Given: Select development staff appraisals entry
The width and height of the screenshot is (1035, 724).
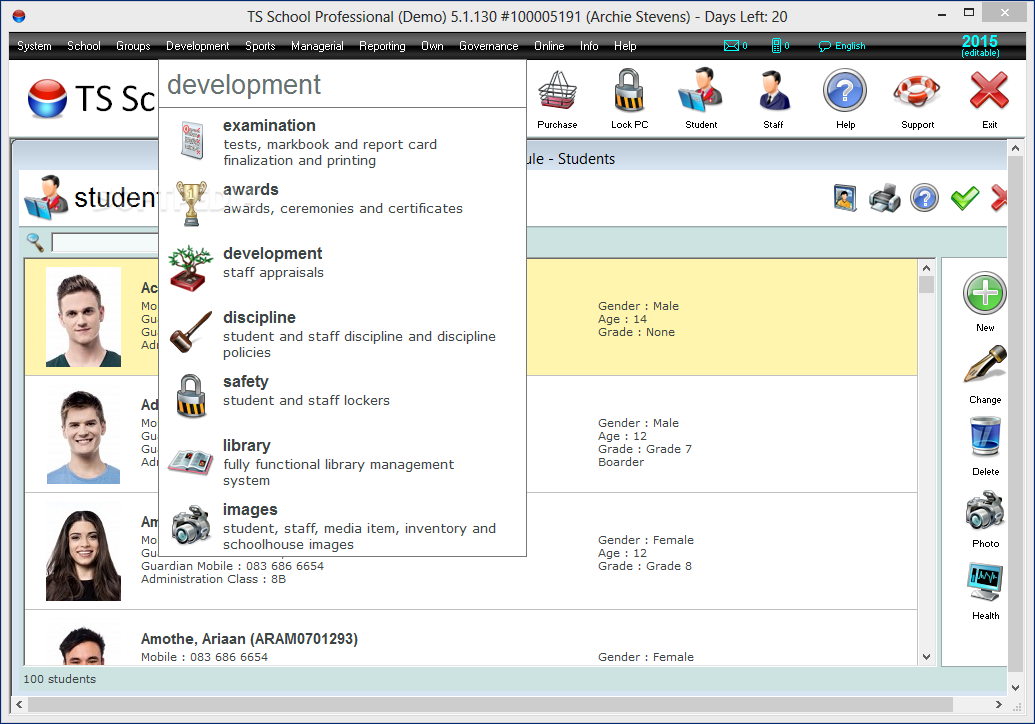Looking at the screenshot, I should click(342, 267).
